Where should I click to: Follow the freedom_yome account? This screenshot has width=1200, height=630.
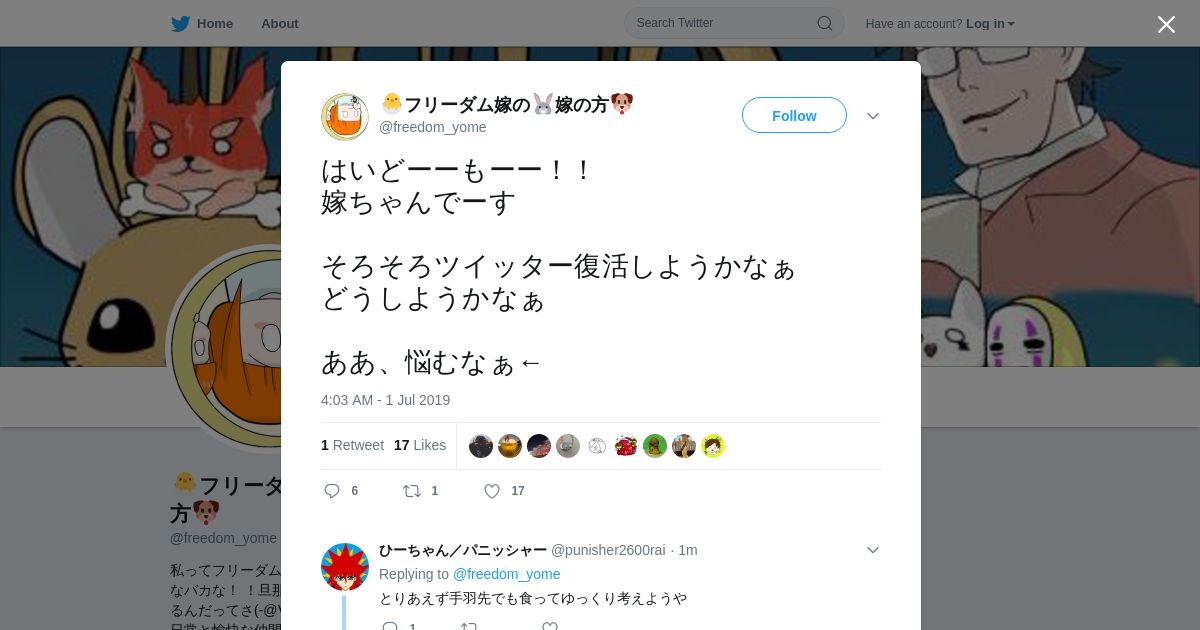click(794, 115)
